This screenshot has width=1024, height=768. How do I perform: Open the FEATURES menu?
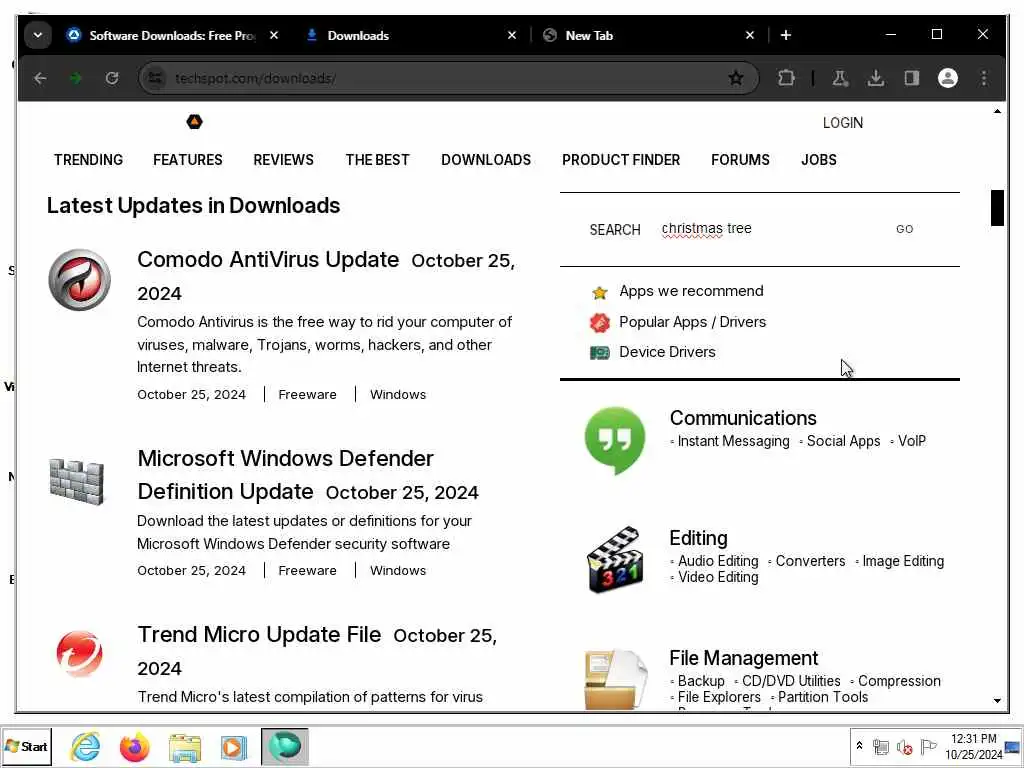coord(187,160)
